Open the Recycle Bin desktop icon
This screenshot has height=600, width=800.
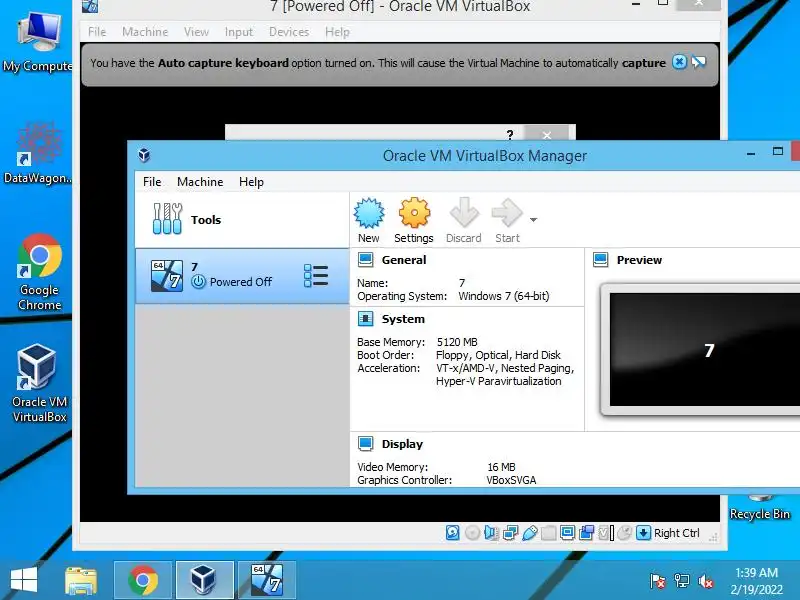coord(760,508)
